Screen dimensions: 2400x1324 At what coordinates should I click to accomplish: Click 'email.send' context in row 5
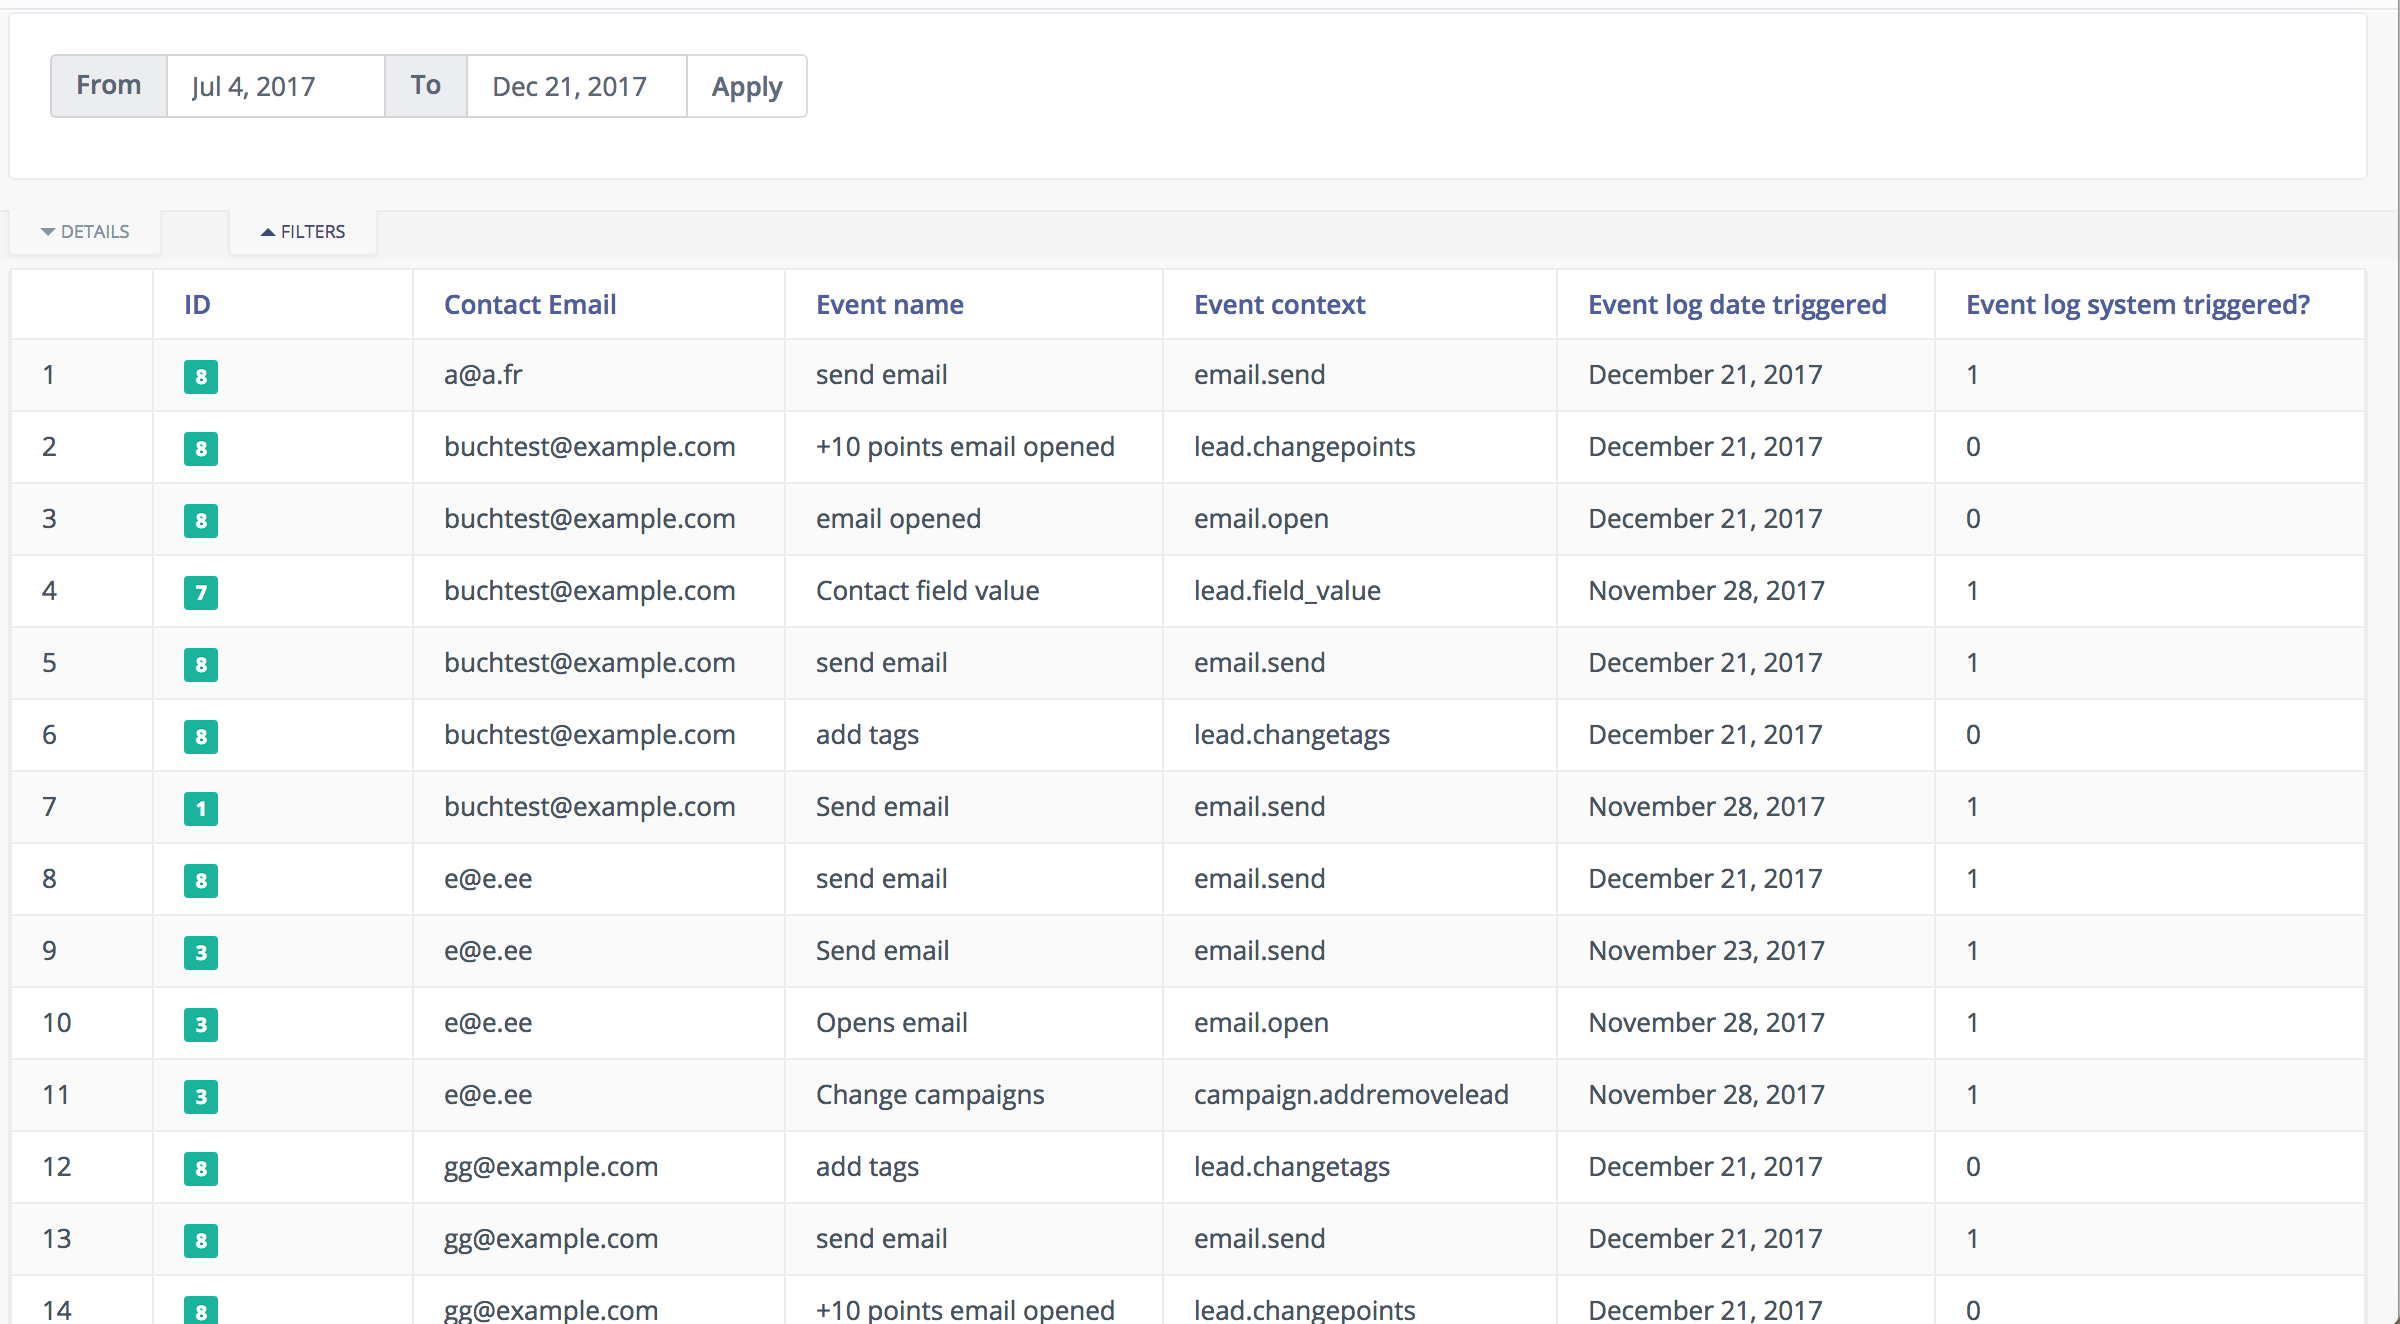point(1259,663)
